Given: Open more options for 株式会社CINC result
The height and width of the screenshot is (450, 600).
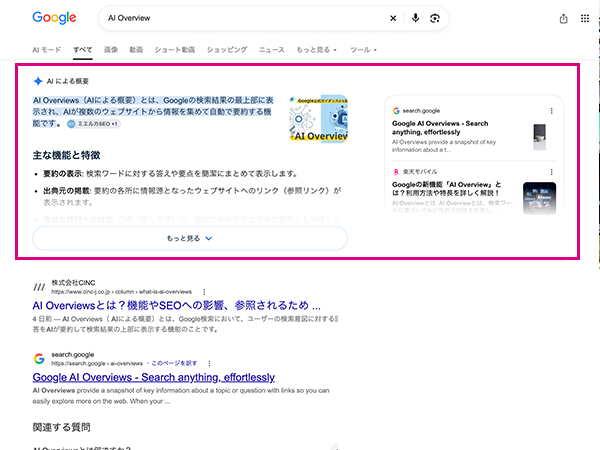Looking at the screenshot, I should (x=204, y=292).
